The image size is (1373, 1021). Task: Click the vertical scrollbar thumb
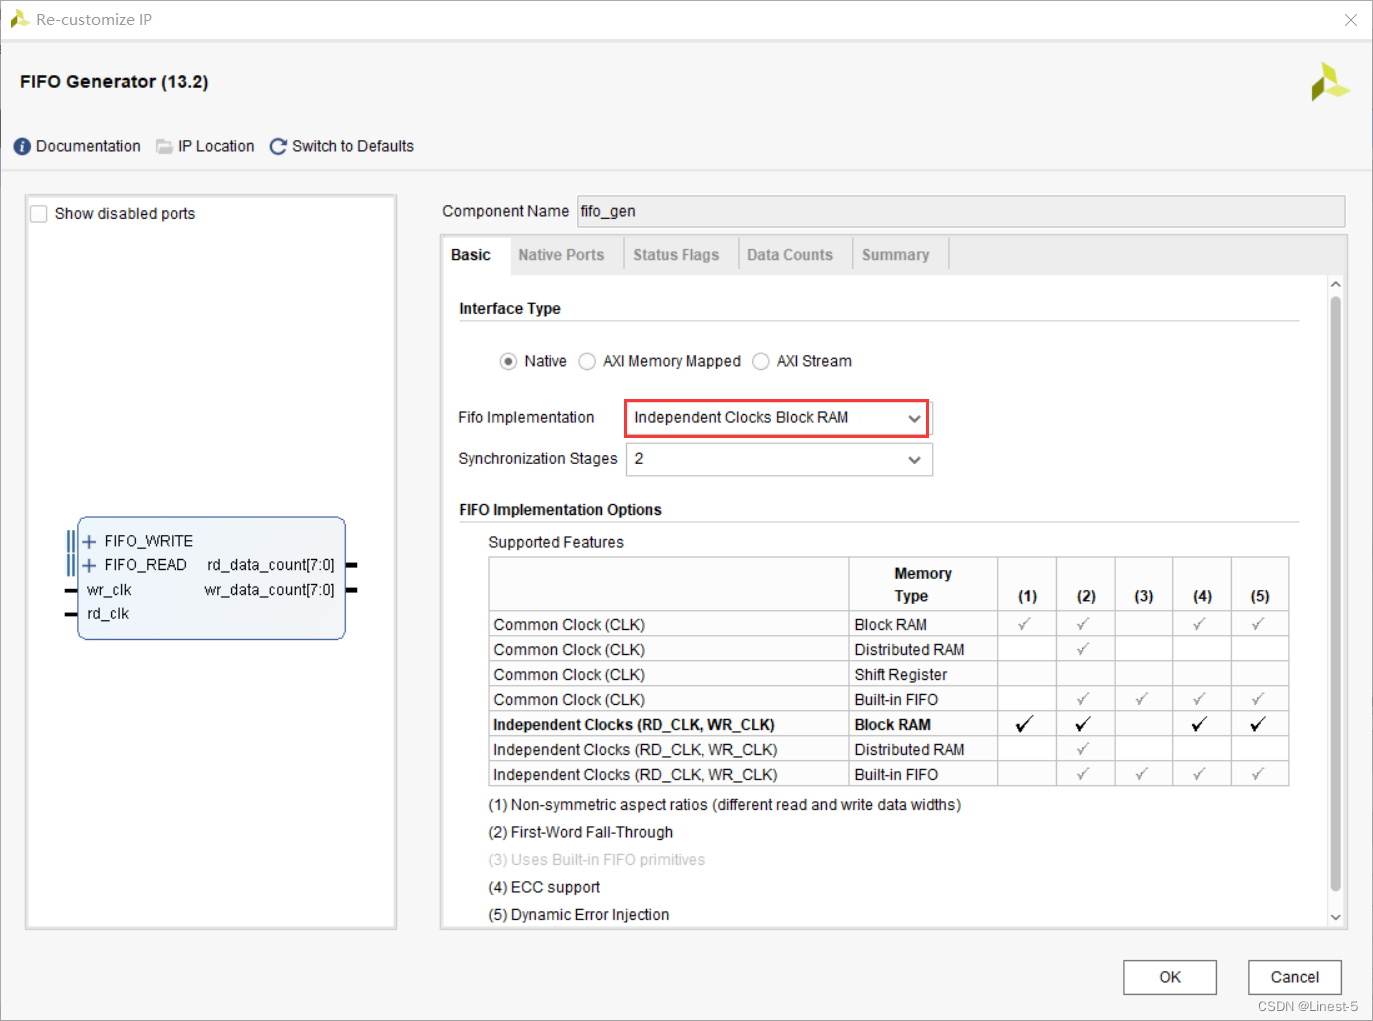pyautogui.click(x=1336, y=593)
